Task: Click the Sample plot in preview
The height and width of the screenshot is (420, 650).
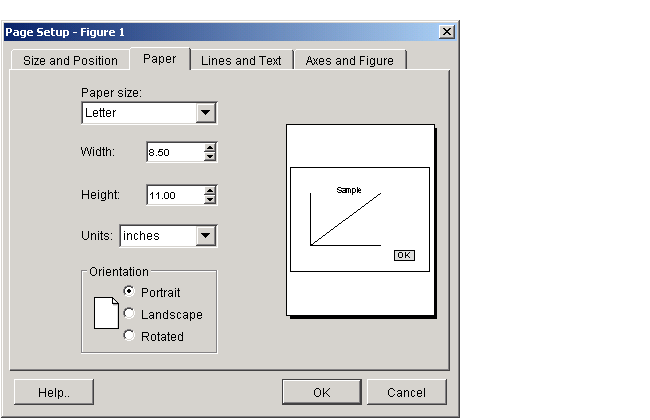Action: point(345,219)
